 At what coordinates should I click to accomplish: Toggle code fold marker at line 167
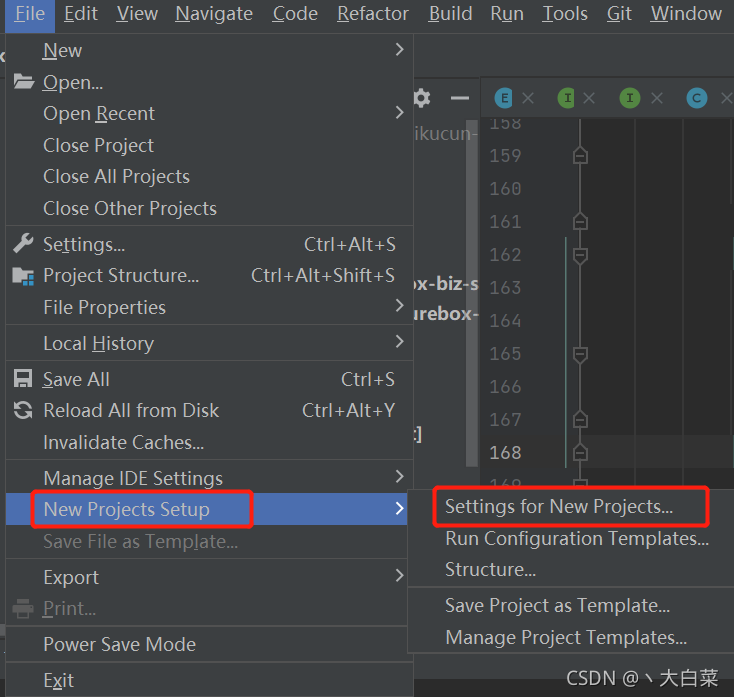580,420
